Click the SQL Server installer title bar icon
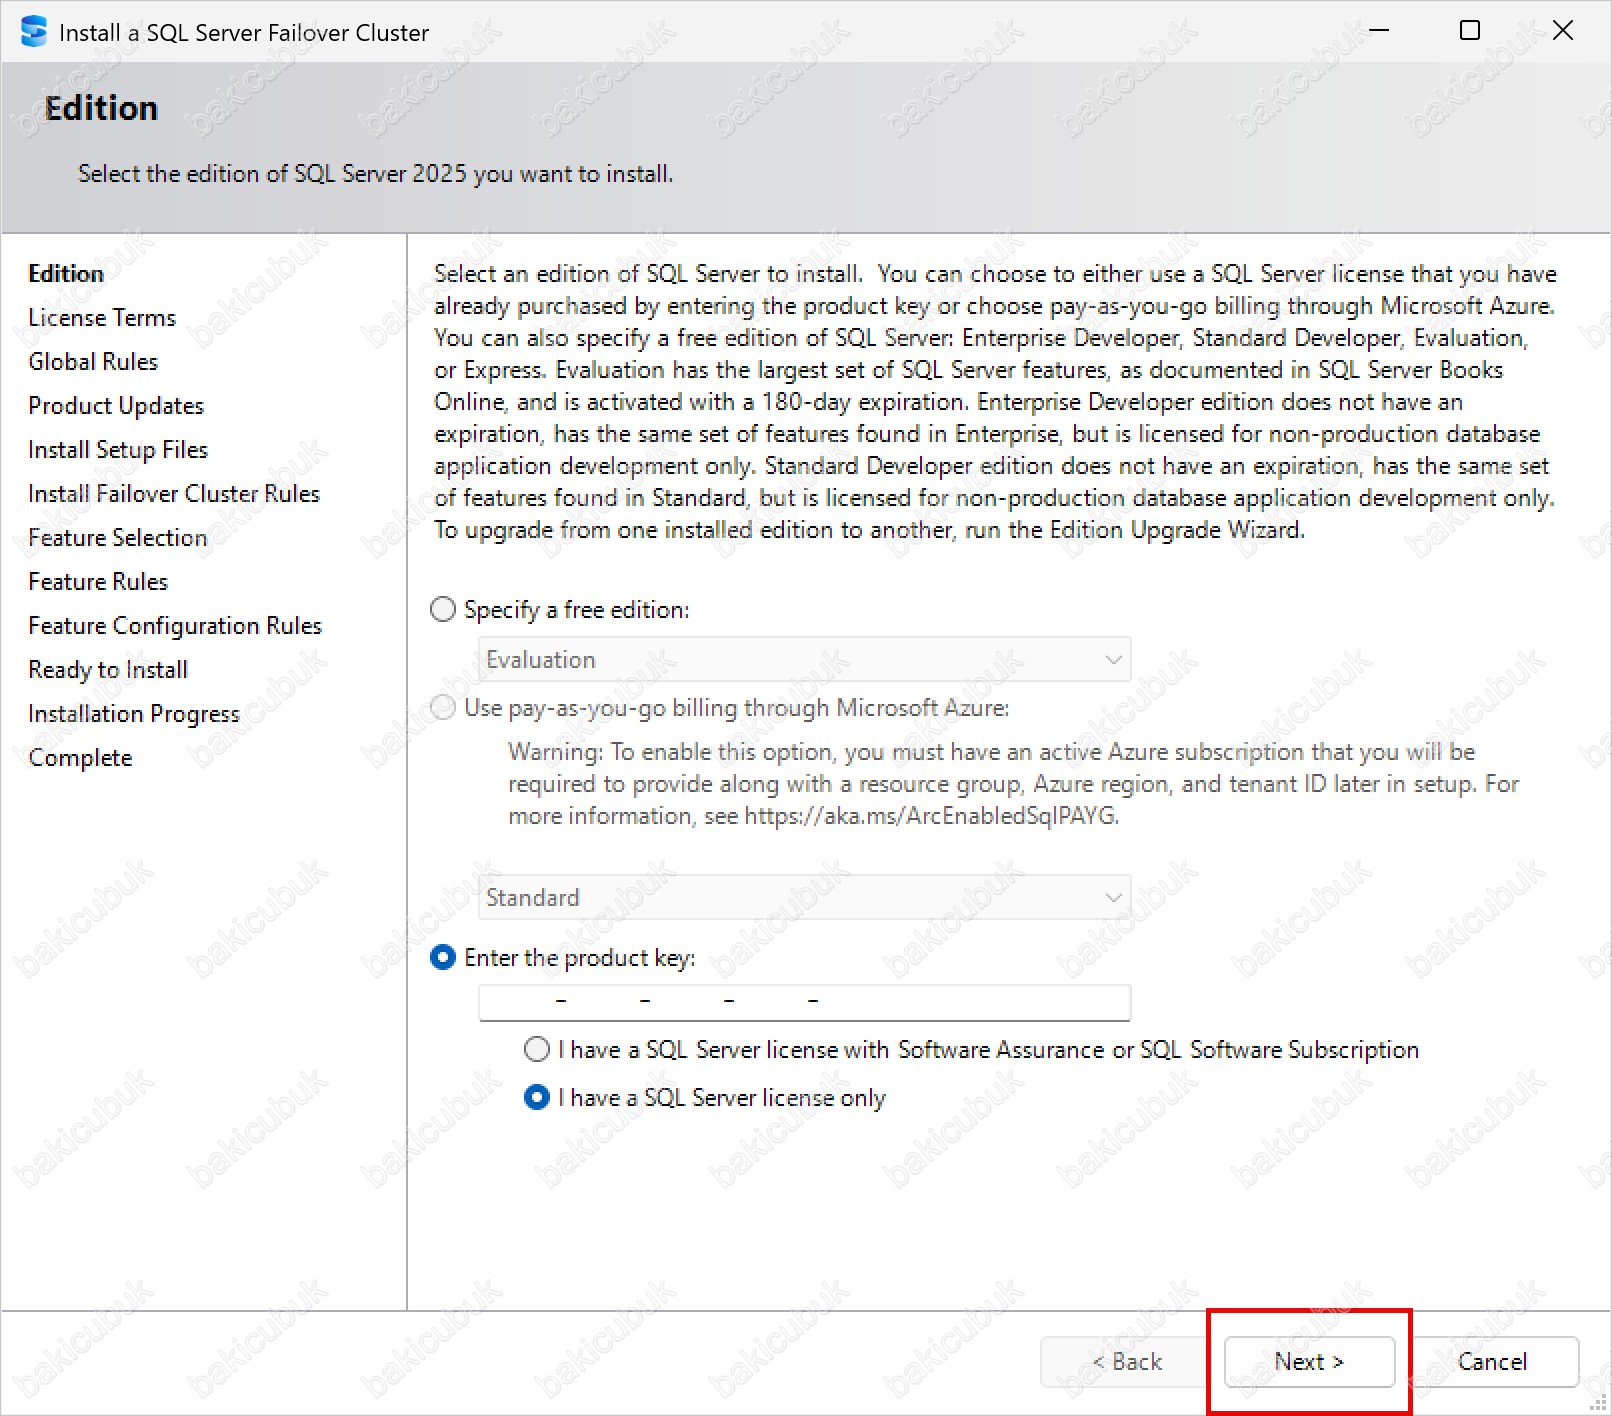Image resolution: width=1612 pixels, height=1416 pixels. coord(33,32)
